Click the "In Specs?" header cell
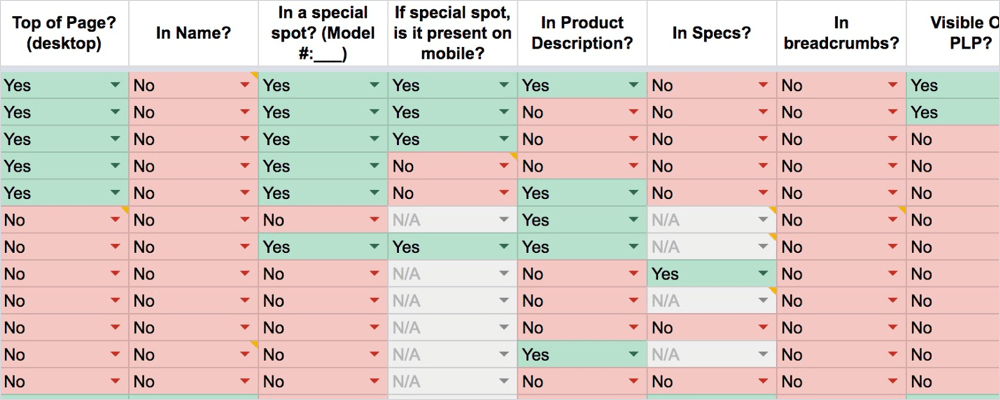Screen dimensions: 1000x400 coord(711,33)
